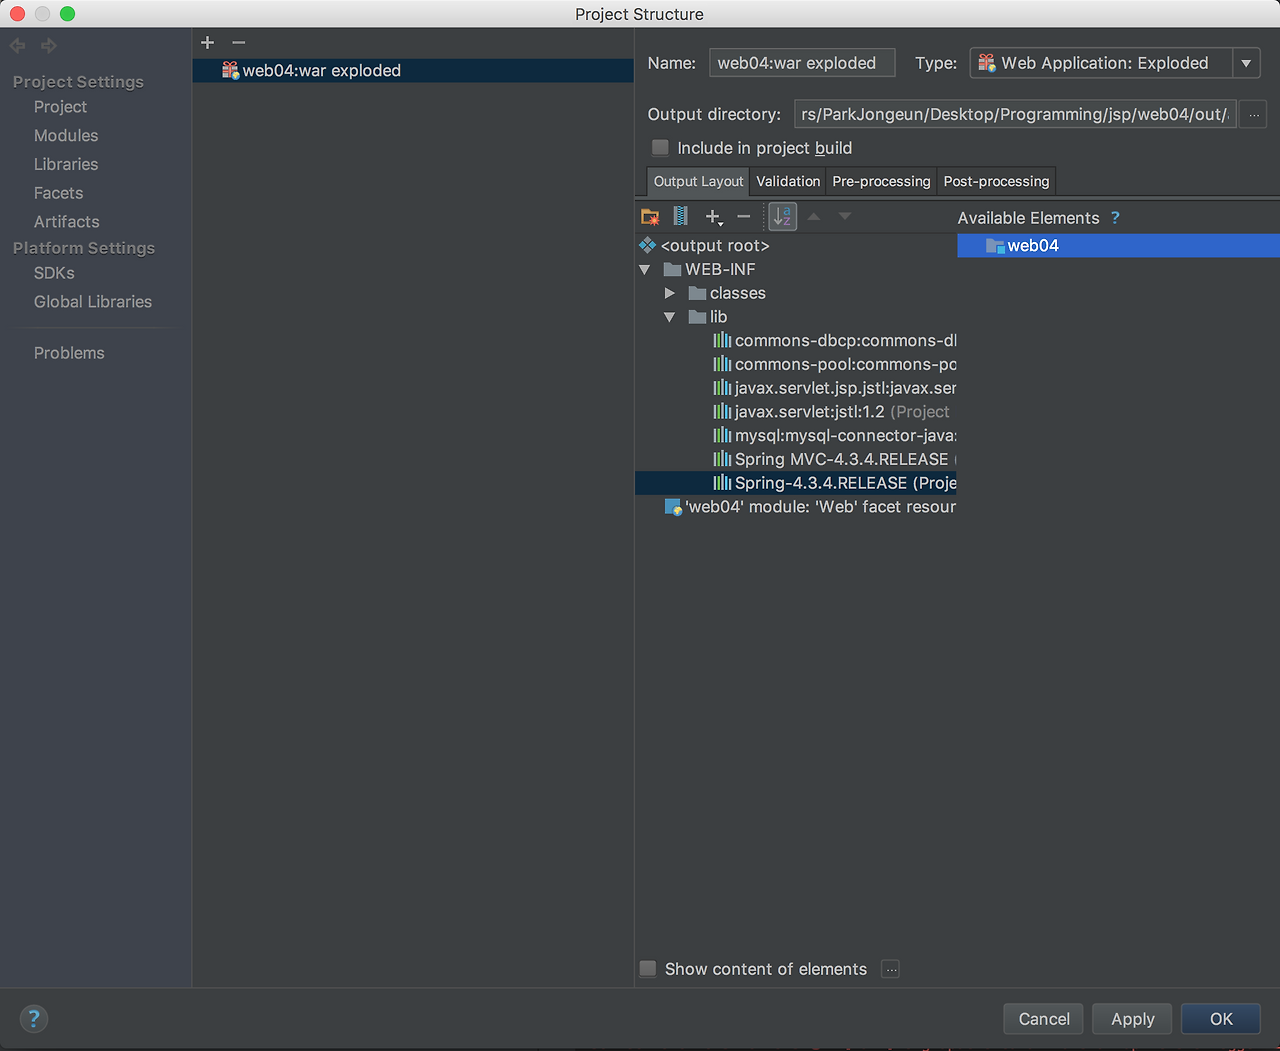Open the show content options ellipsis button
This screenshot has width=1280, height=1051.
tap(891, 969)
